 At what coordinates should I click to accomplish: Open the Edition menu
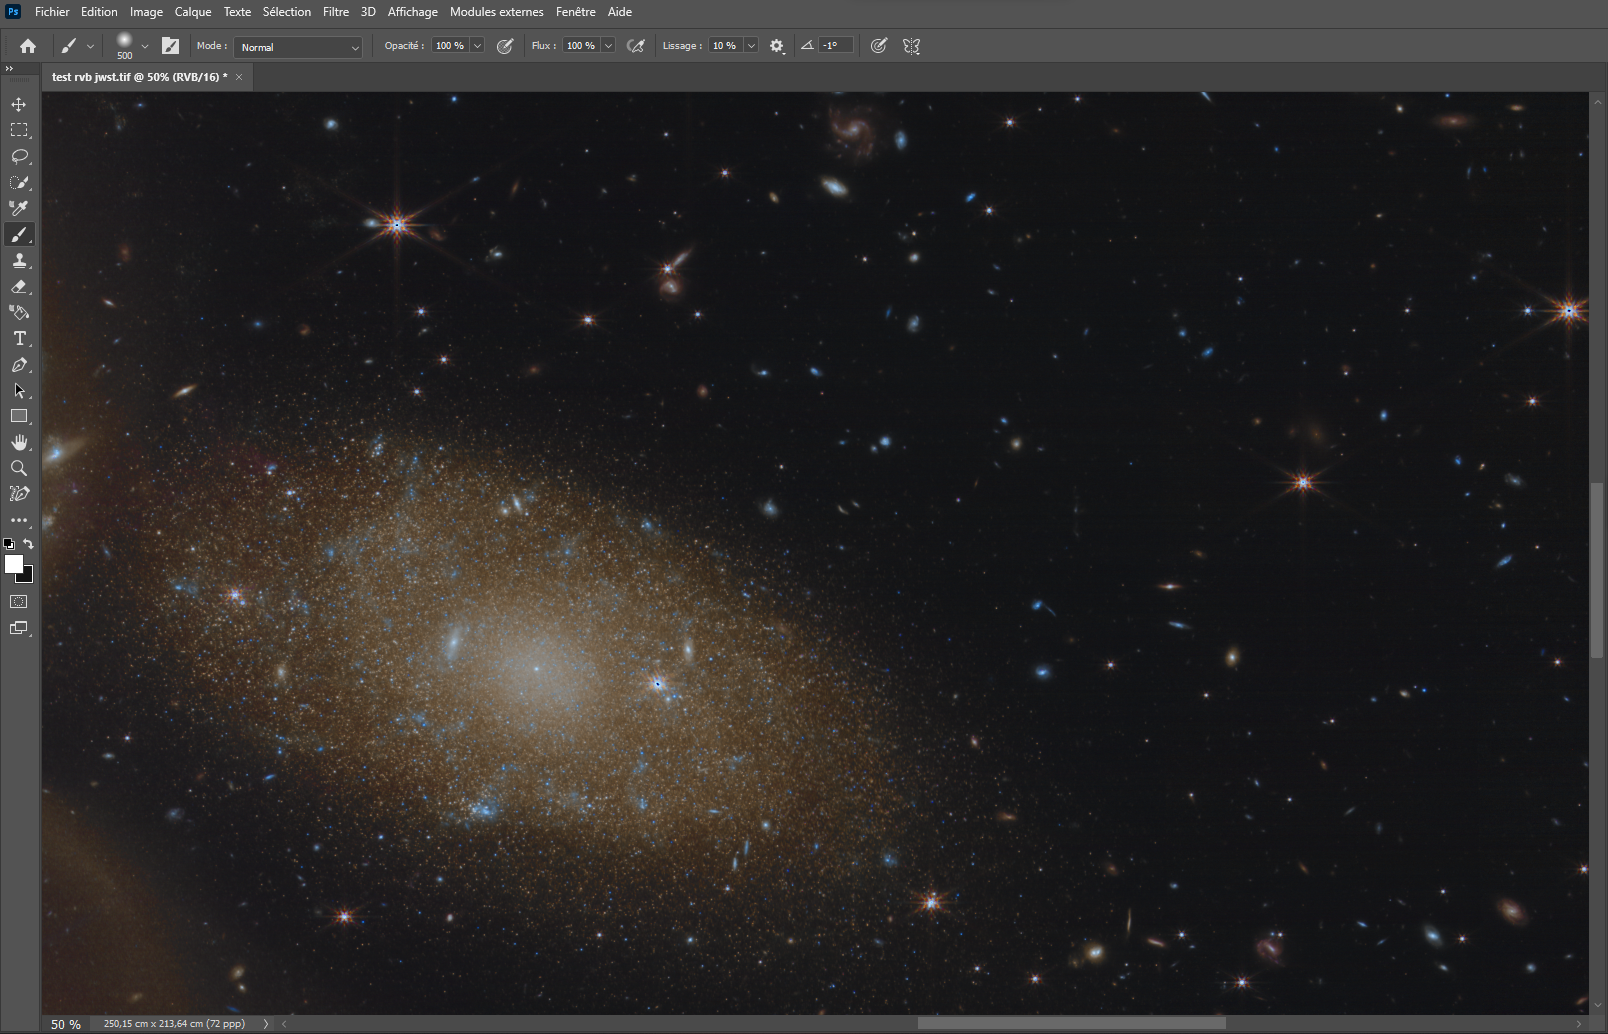[x=99, y=12]
